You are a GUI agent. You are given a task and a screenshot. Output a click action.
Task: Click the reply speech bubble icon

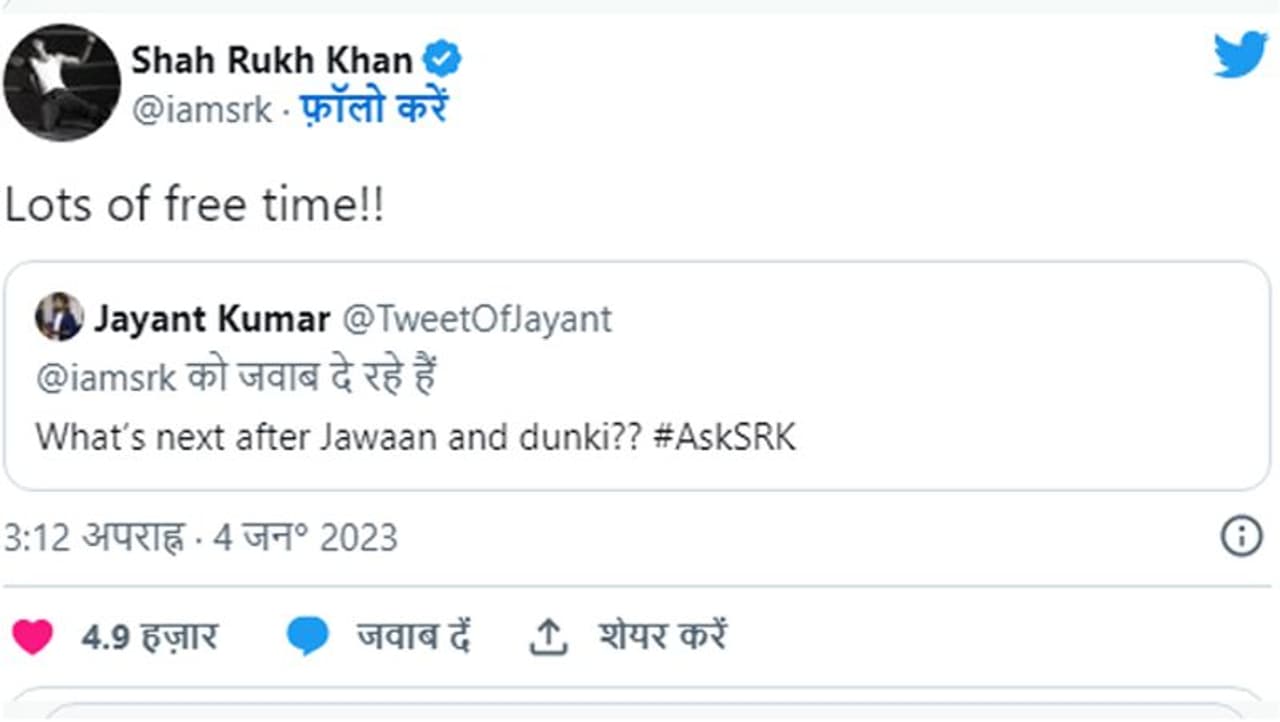(307, 637)
